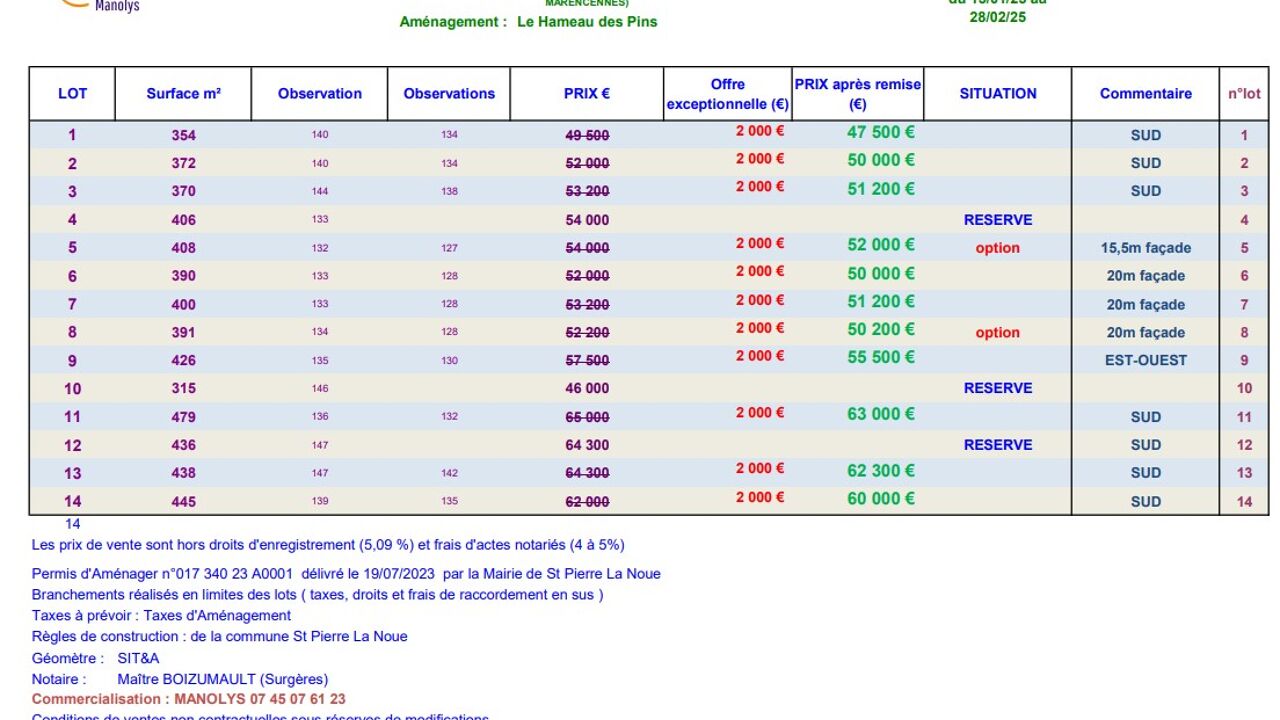Viewport: 1280px width, 720px height.
Task: Click the 'PRIX €' column header
Action: (587, 94)
